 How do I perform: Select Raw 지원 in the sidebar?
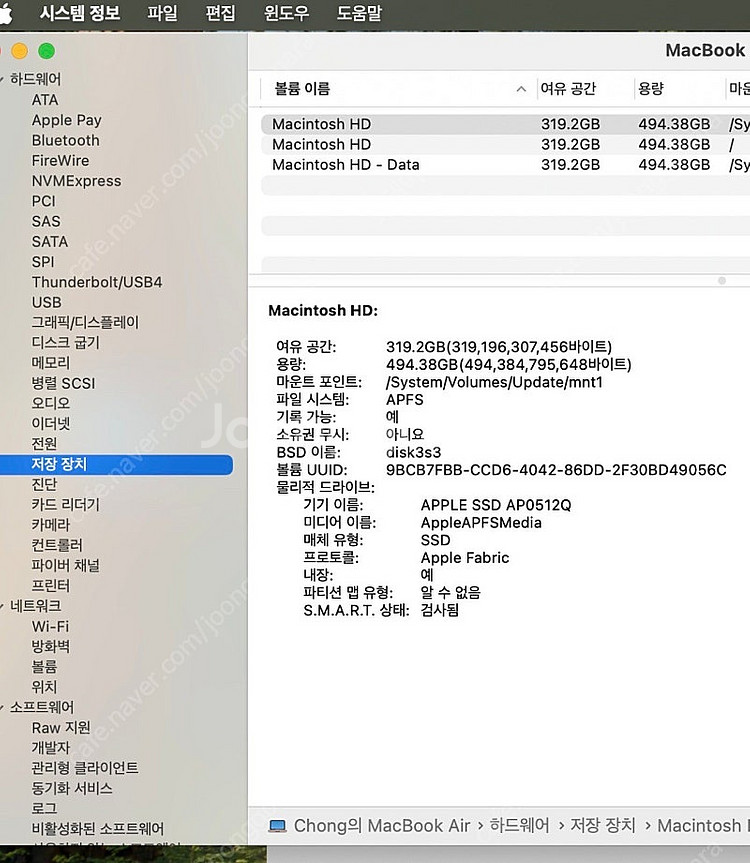click(61, 728)
